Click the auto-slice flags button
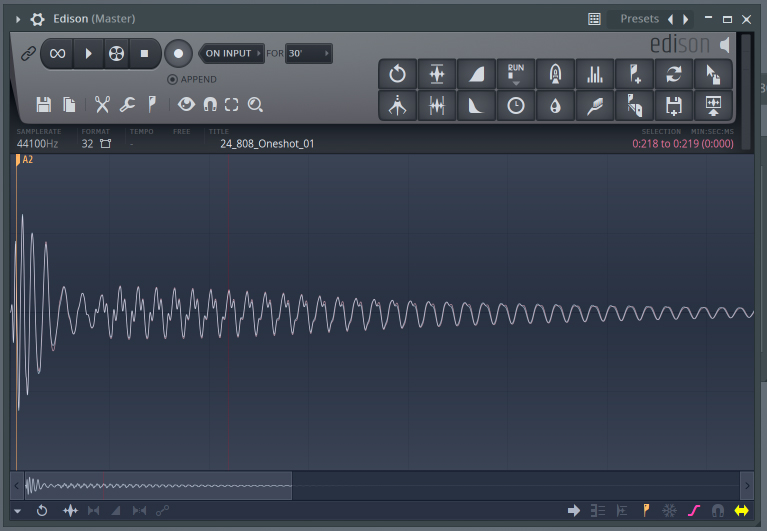Screen dimensions: 767x531 [634, 106]
